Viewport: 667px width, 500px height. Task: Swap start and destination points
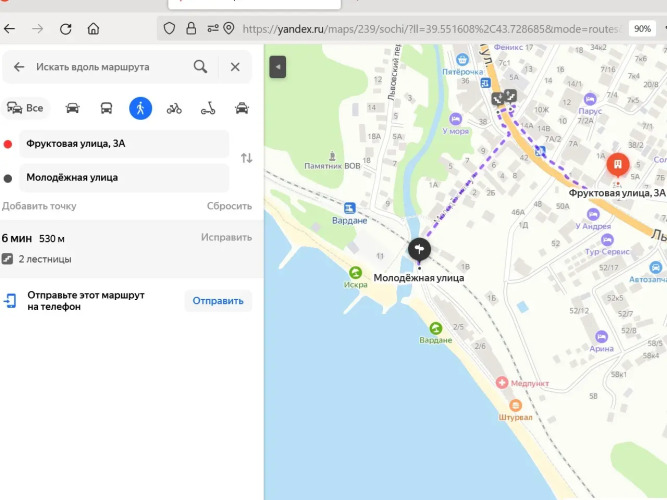click(247, 159)
